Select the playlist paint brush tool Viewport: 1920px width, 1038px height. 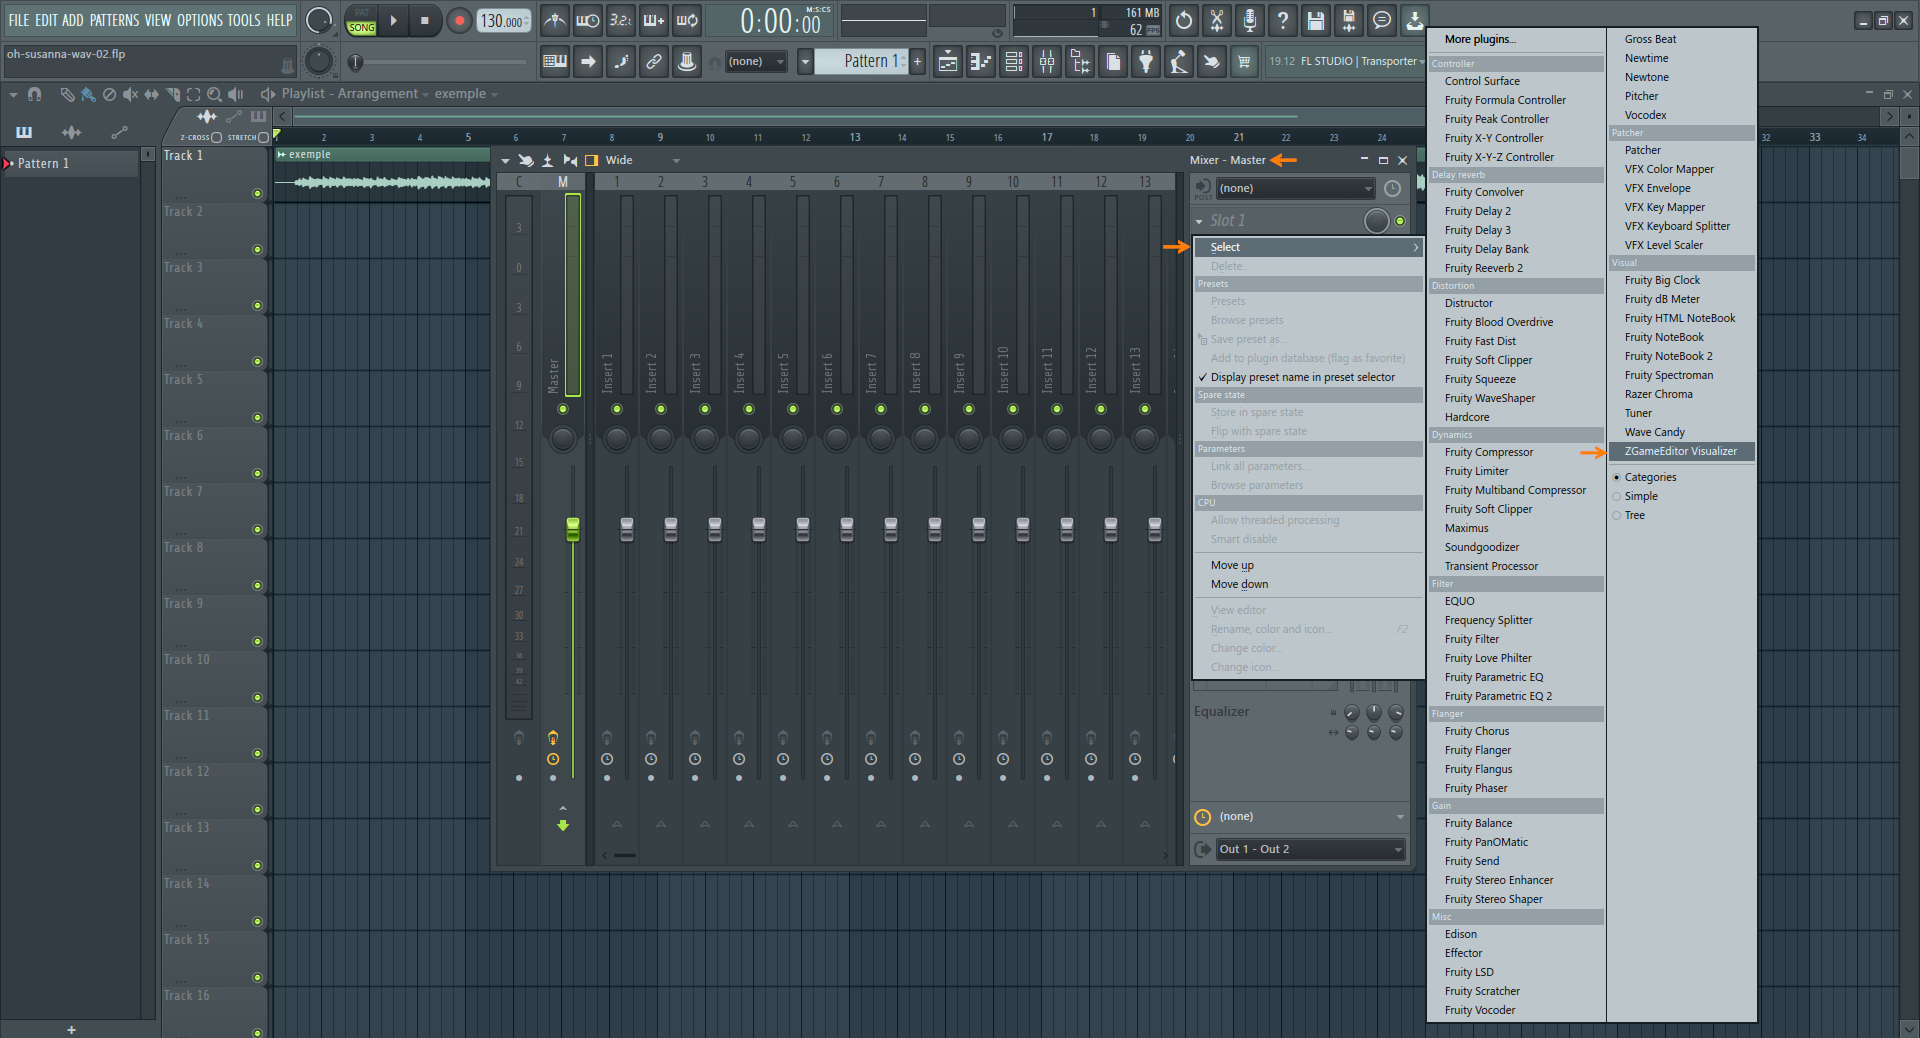click(x=88, y=94)
